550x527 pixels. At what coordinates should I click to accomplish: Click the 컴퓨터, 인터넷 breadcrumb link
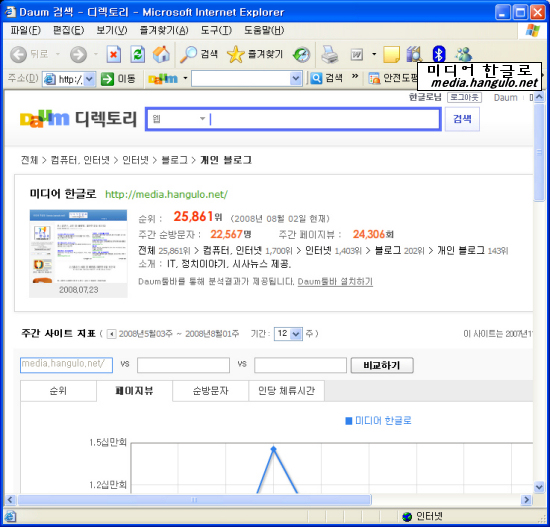point(80,160)
